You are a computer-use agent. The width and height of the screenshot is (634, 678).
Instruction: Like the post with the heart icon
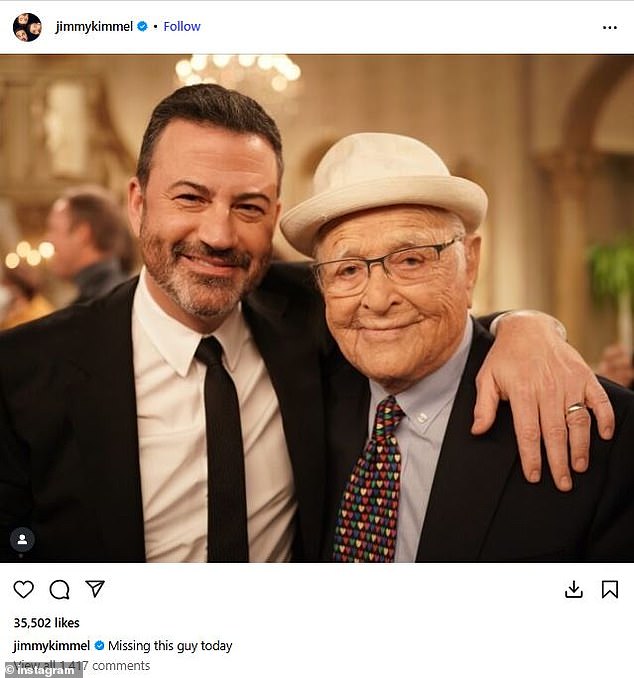24,589
